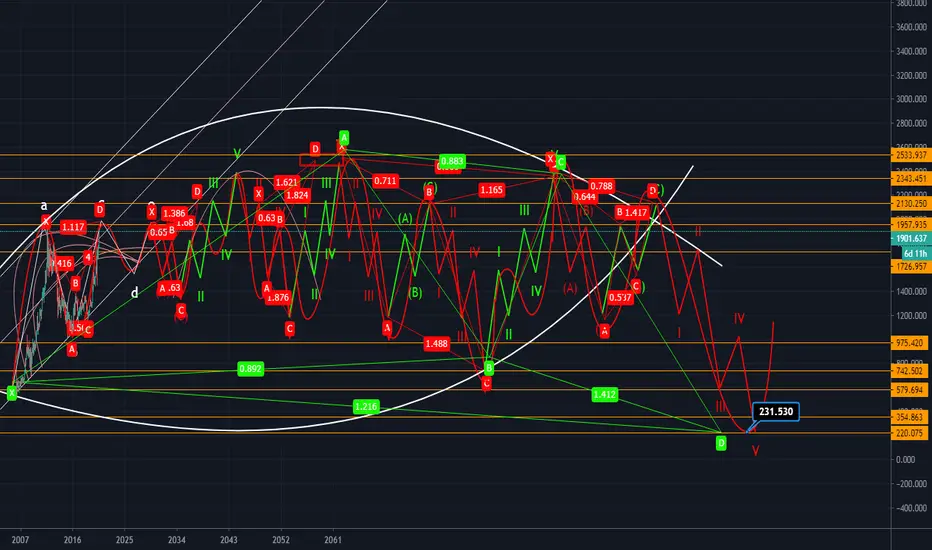Viewport: 932px width, 550px height.
Task: Click the red 1.488 ratio label
Action: point(436,344)
